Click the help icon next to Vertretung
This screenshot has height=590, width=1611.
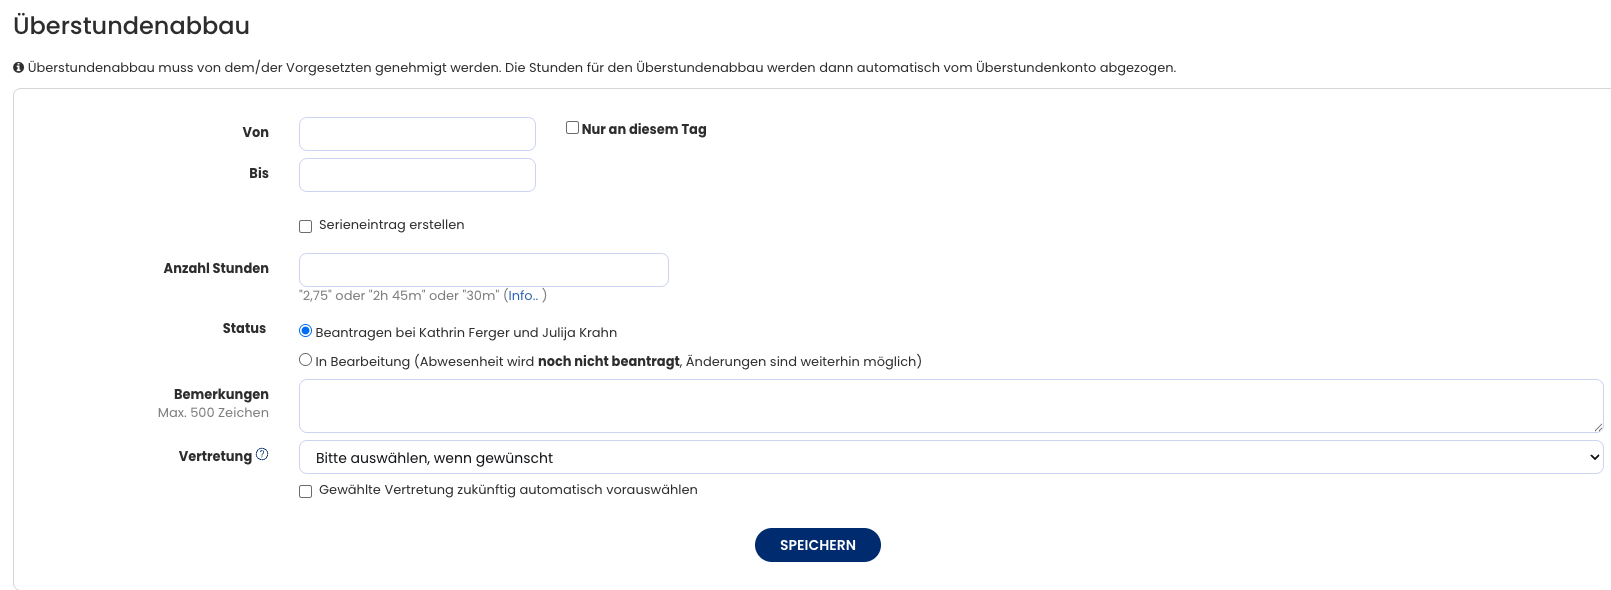[x=262, y=454]
